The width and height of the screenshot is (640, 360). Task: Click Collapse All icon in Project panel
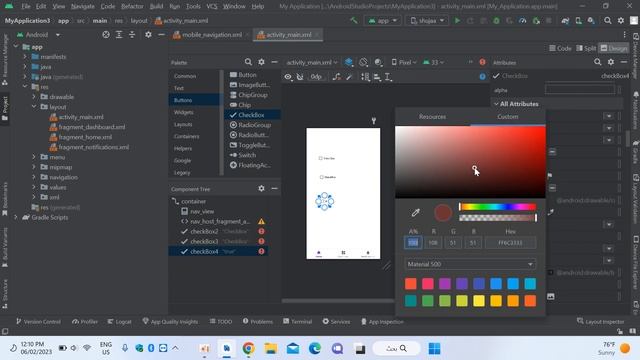tap(132, 35)
